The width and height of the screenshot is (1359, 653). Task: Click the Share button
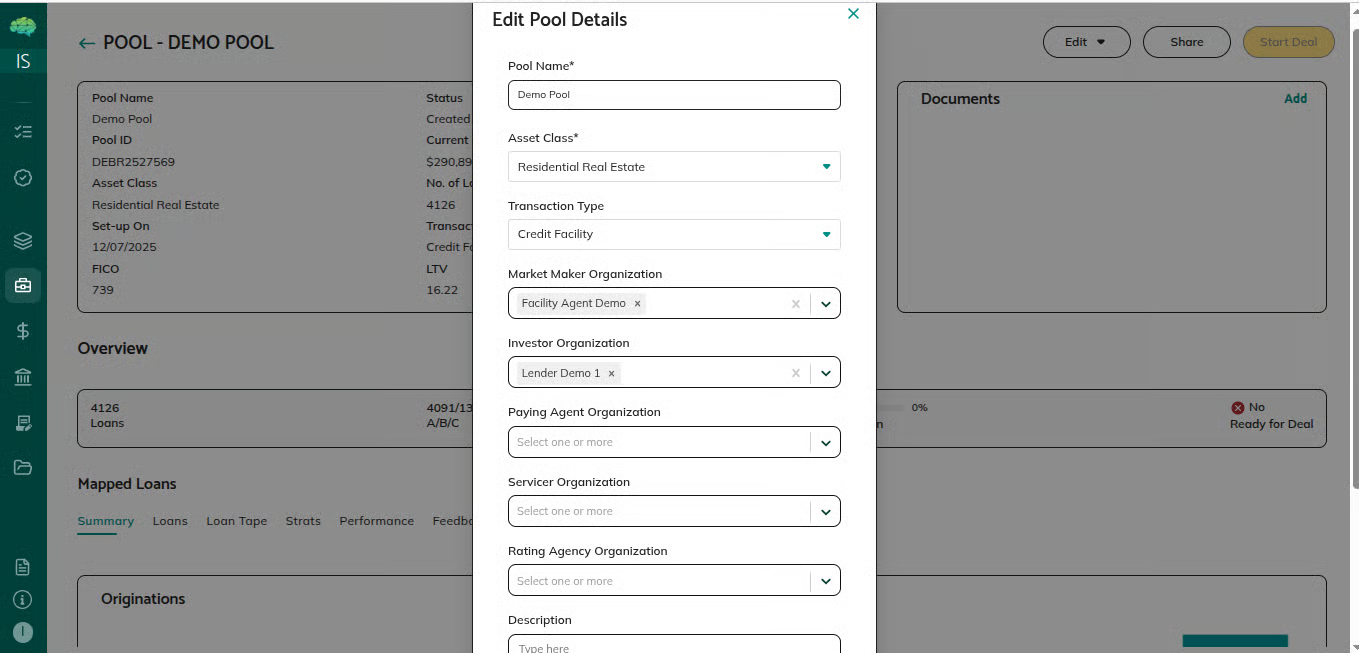pyautogui.click(x=1187, y=42)
